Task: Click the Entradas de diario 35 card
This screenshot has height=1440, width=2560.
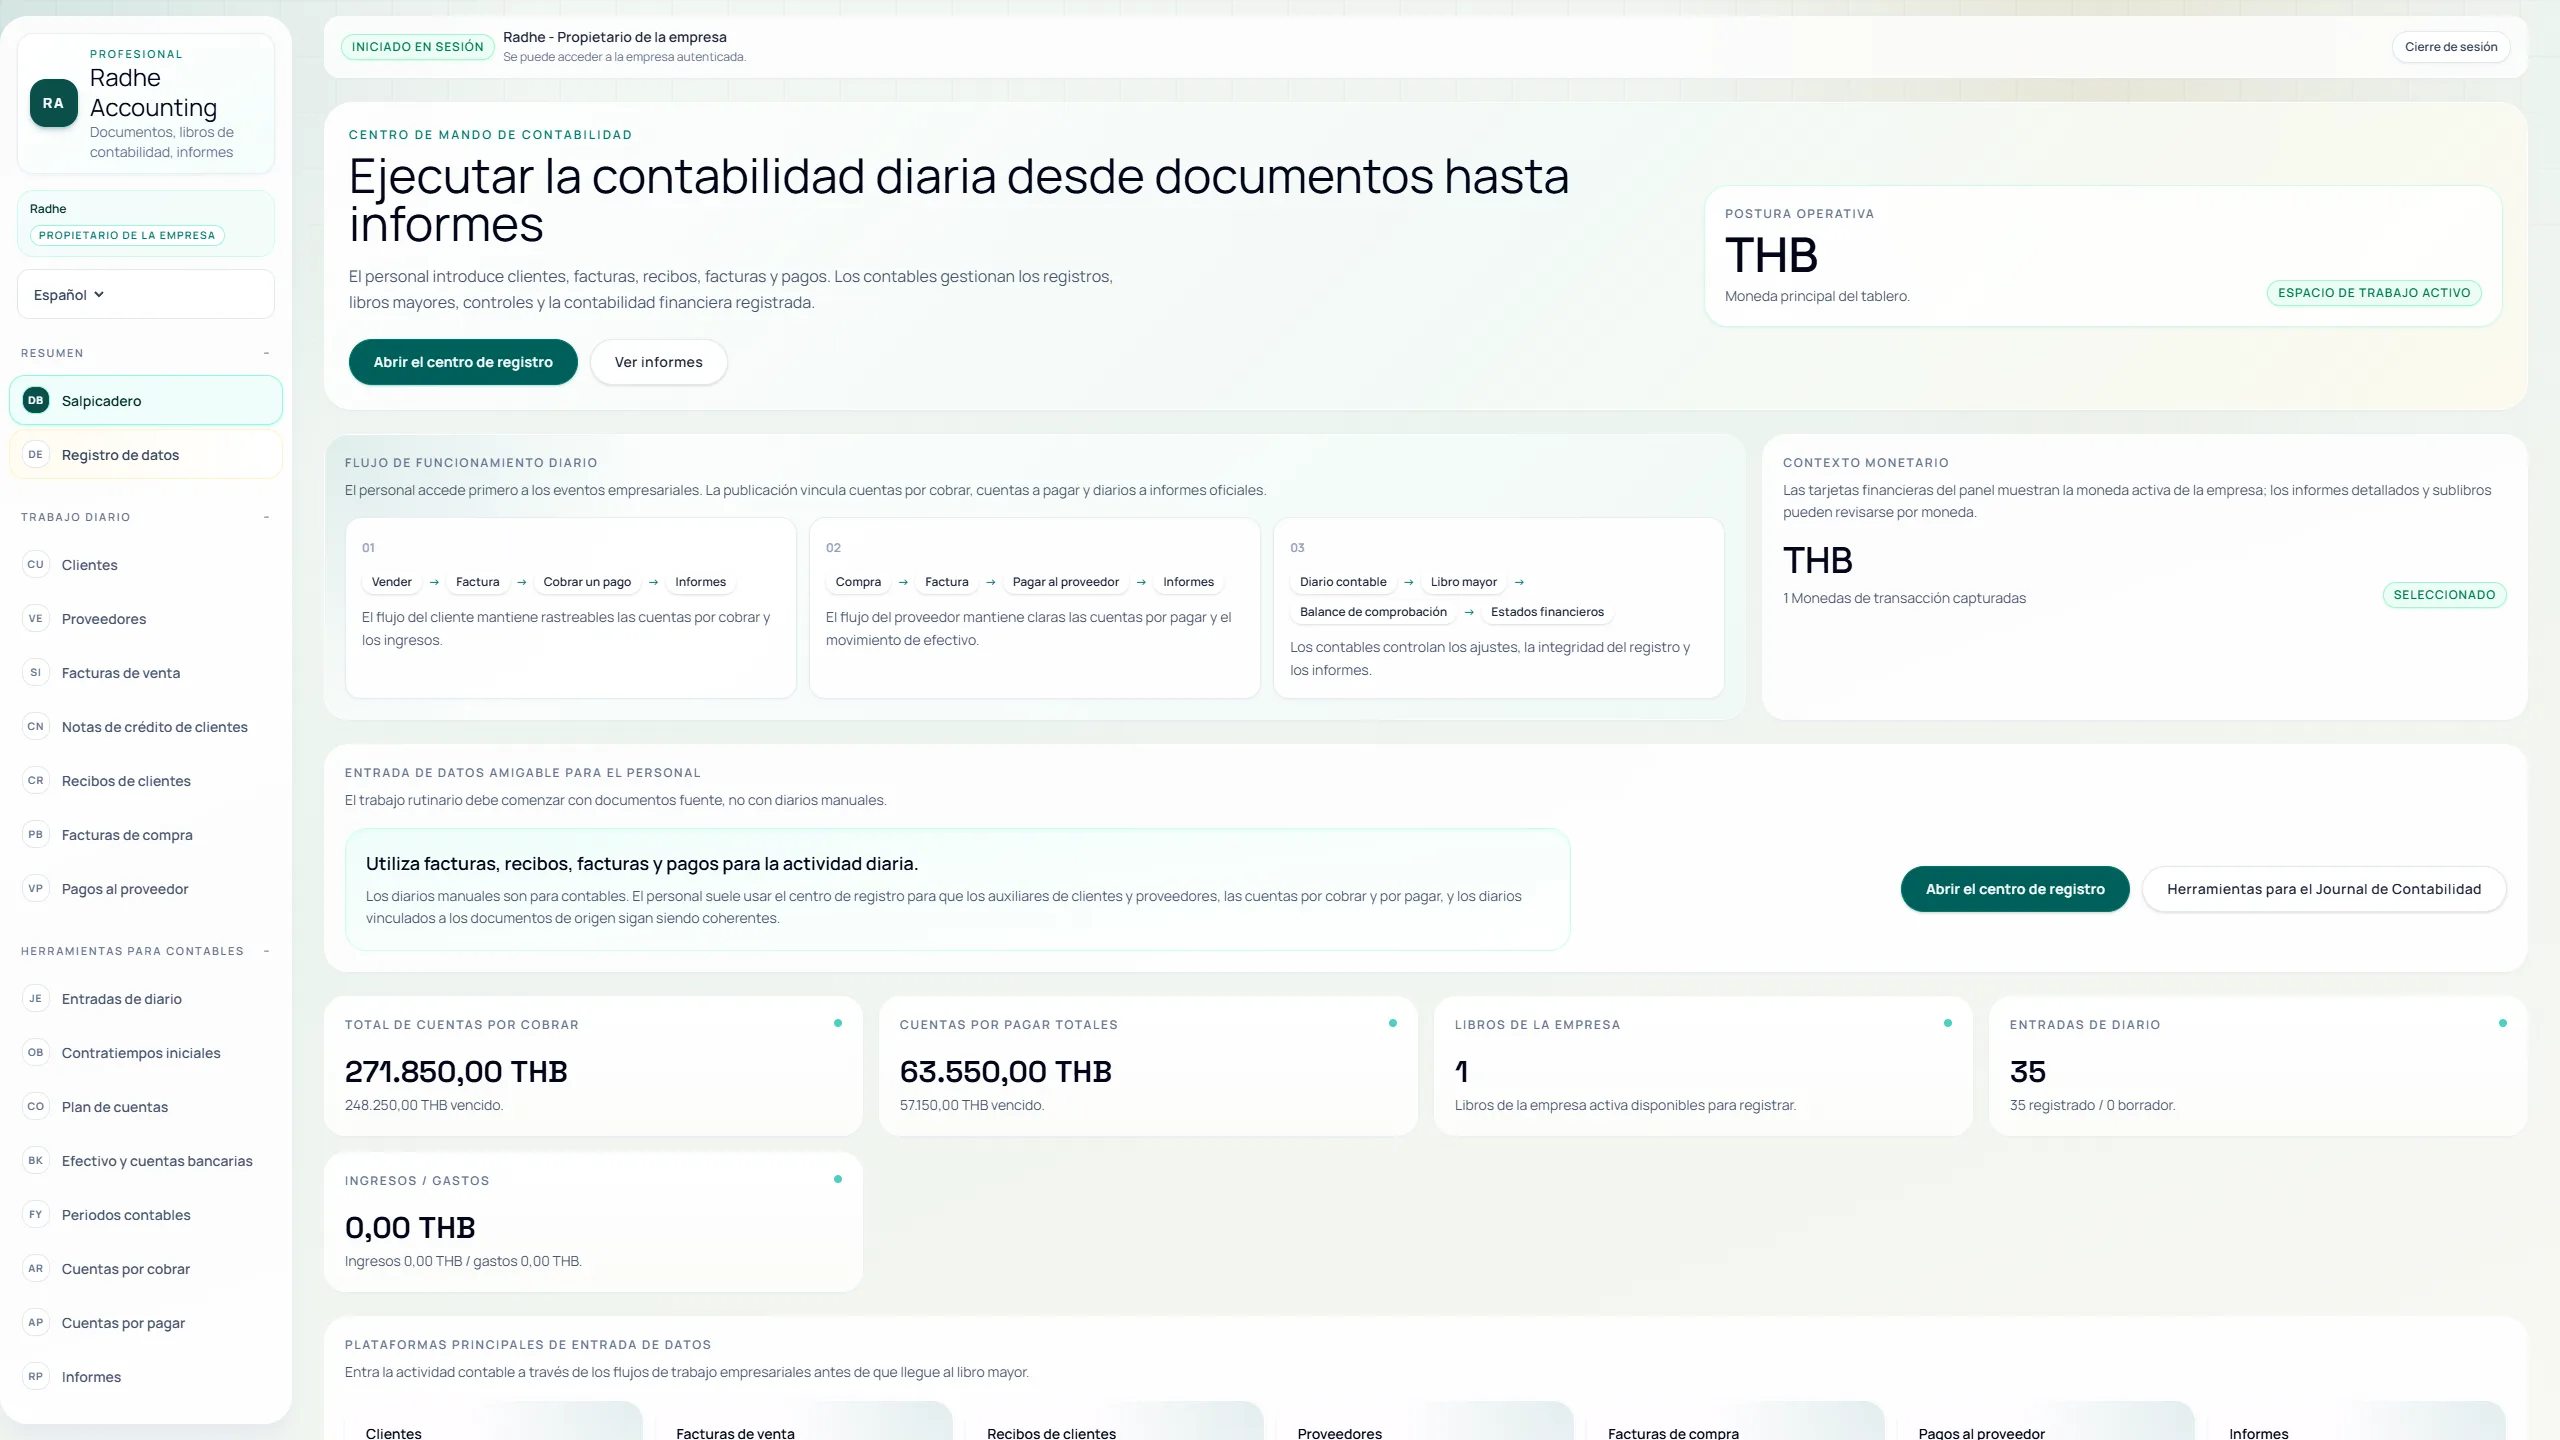Action: point(2258,1066)
